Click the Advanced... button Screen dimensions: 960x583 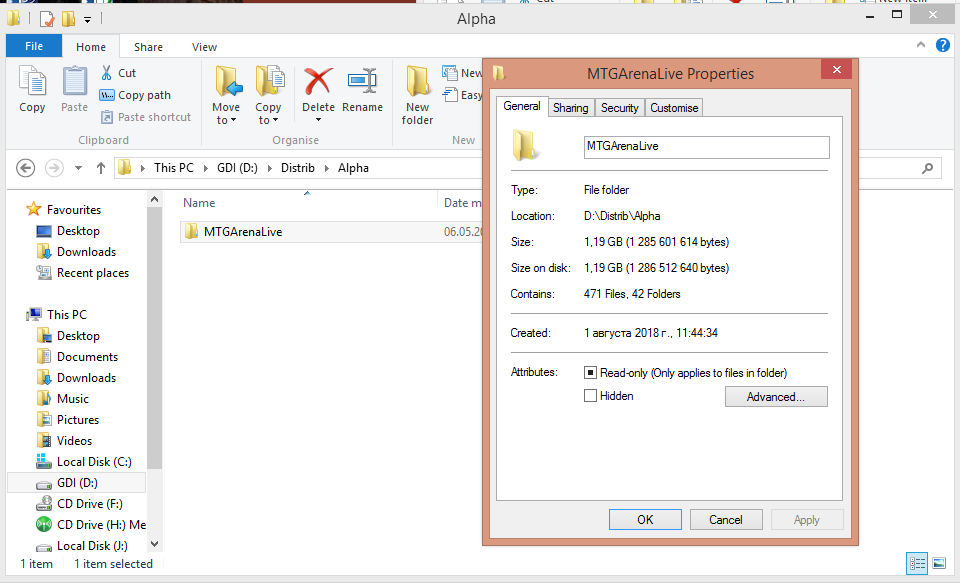[776, 397]
